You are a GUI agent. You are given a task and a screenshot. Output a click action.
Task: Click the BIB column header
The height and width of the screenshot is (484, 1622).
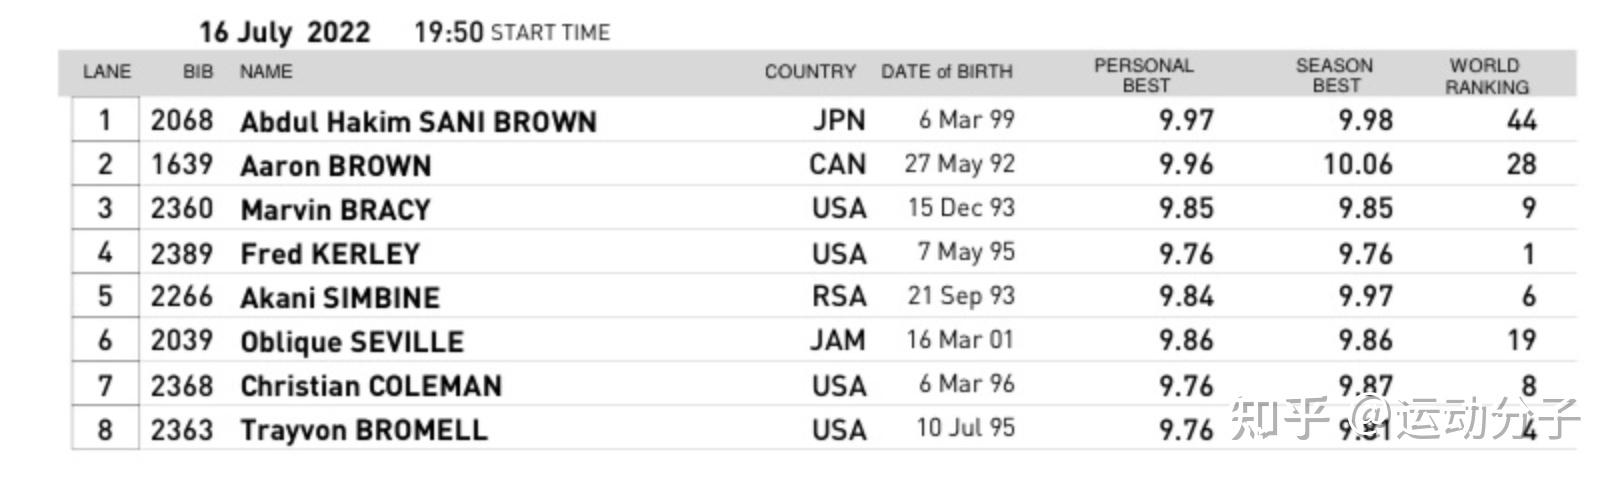point(198,72)
